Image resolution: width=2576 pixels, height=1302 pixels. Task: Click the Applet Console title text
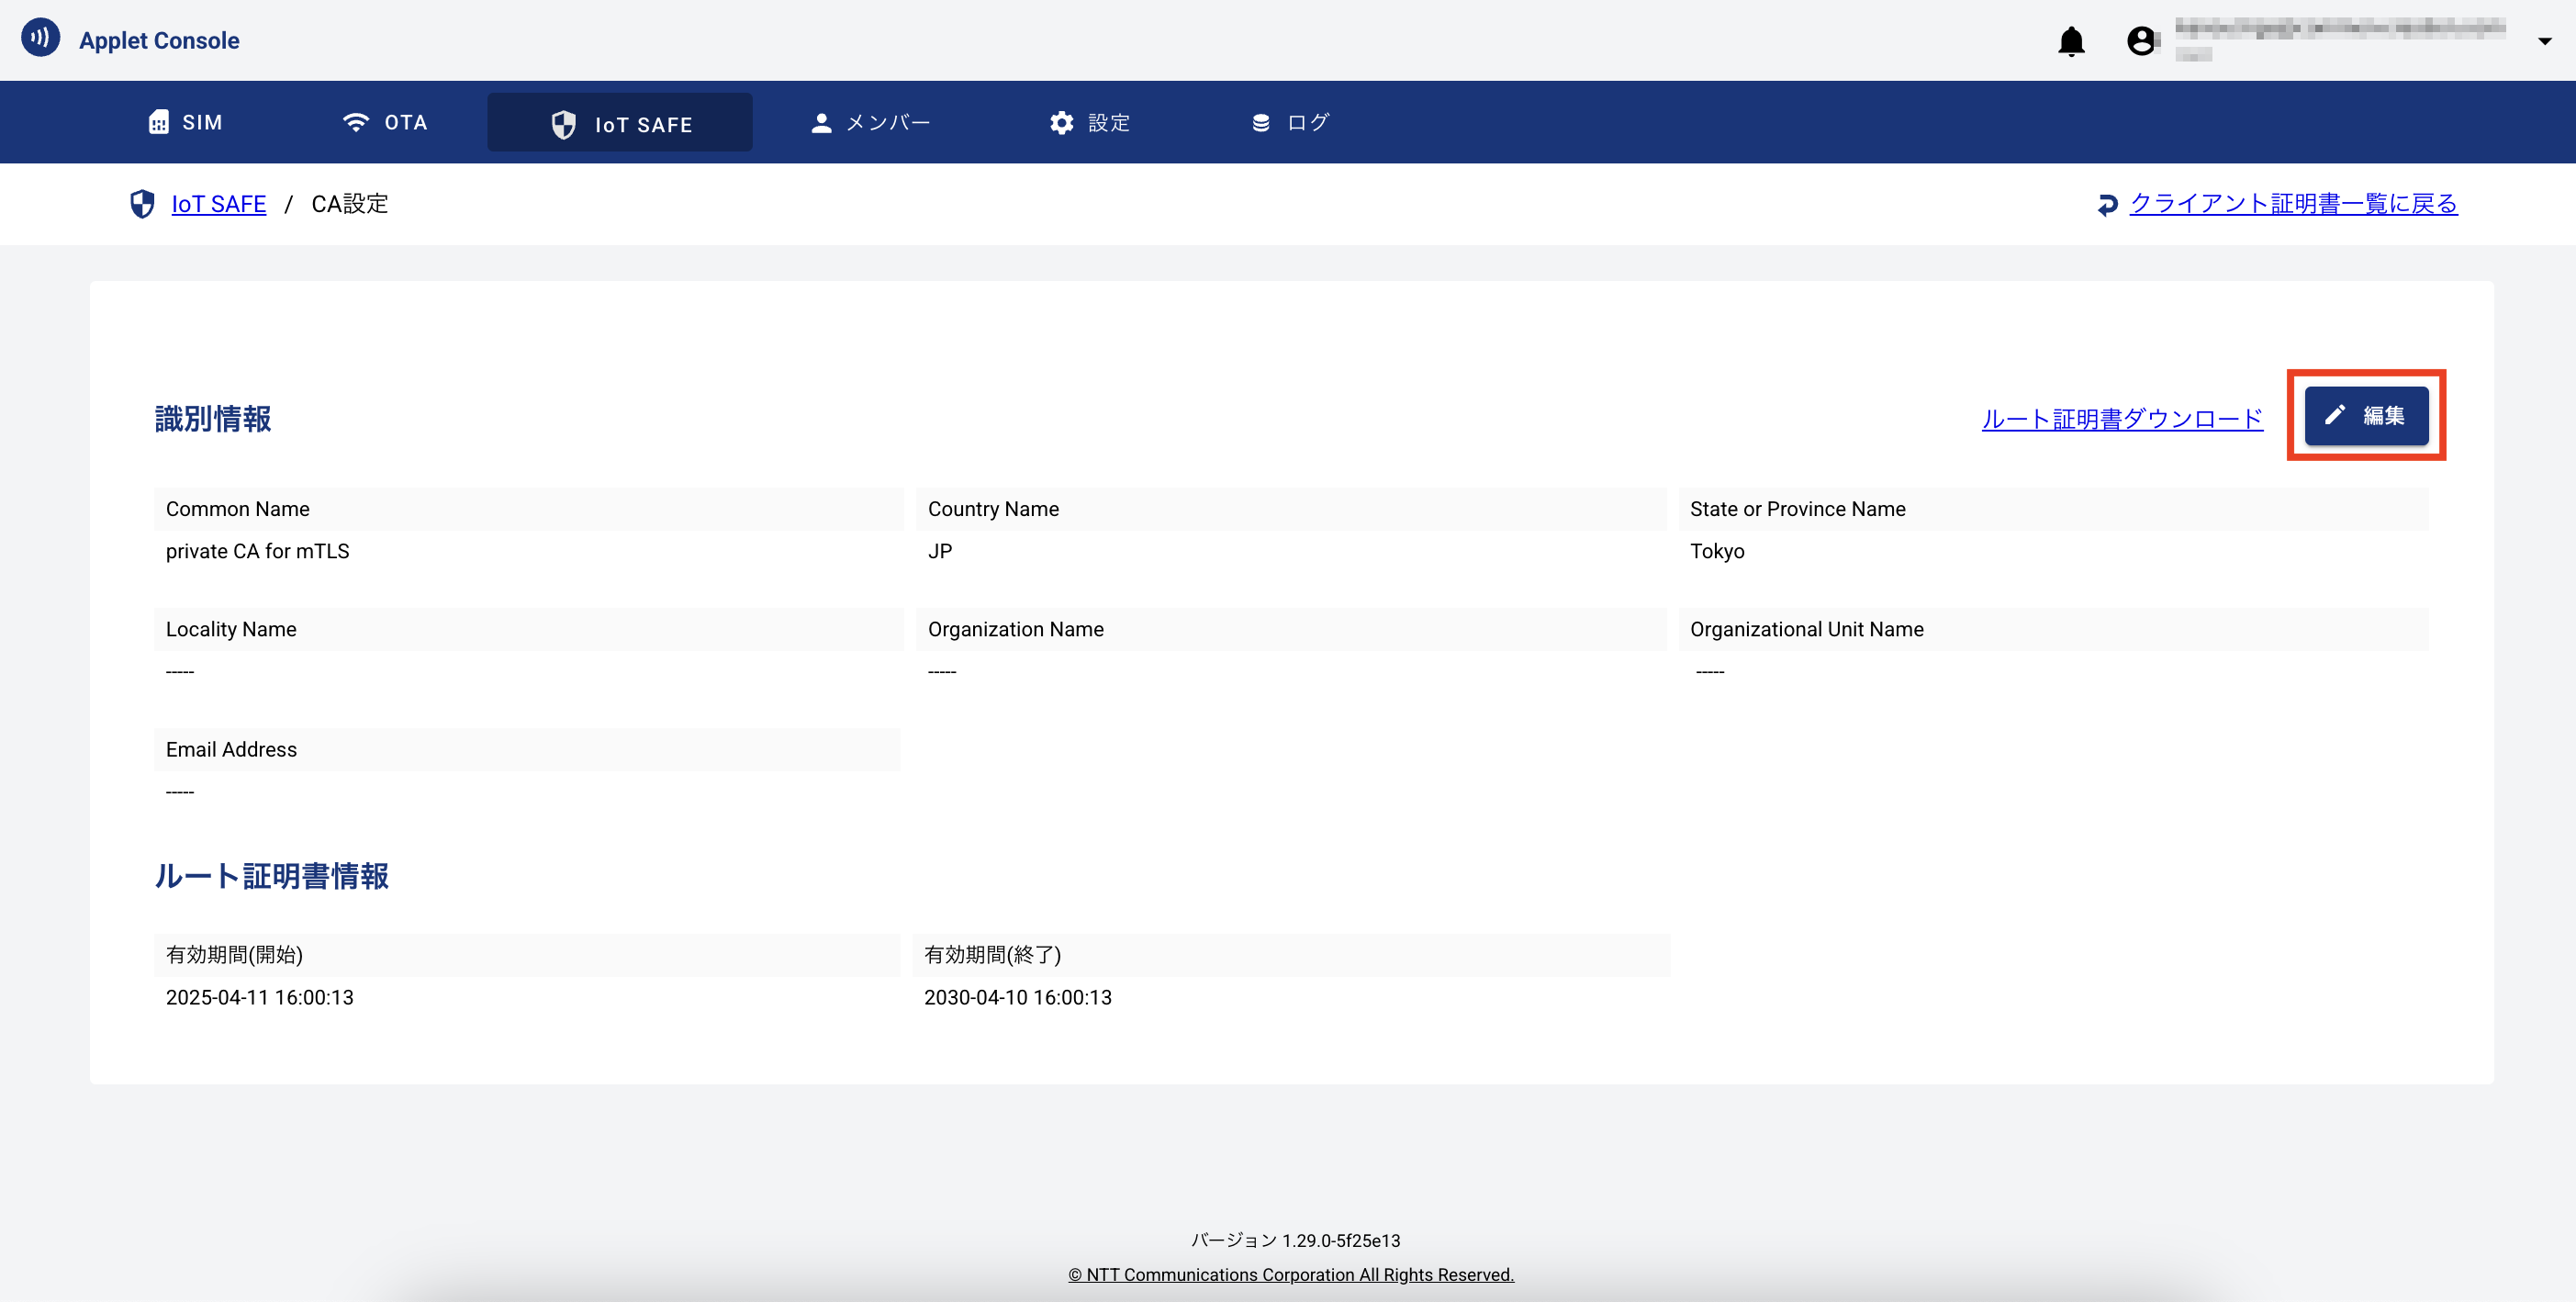click(159, 40)
